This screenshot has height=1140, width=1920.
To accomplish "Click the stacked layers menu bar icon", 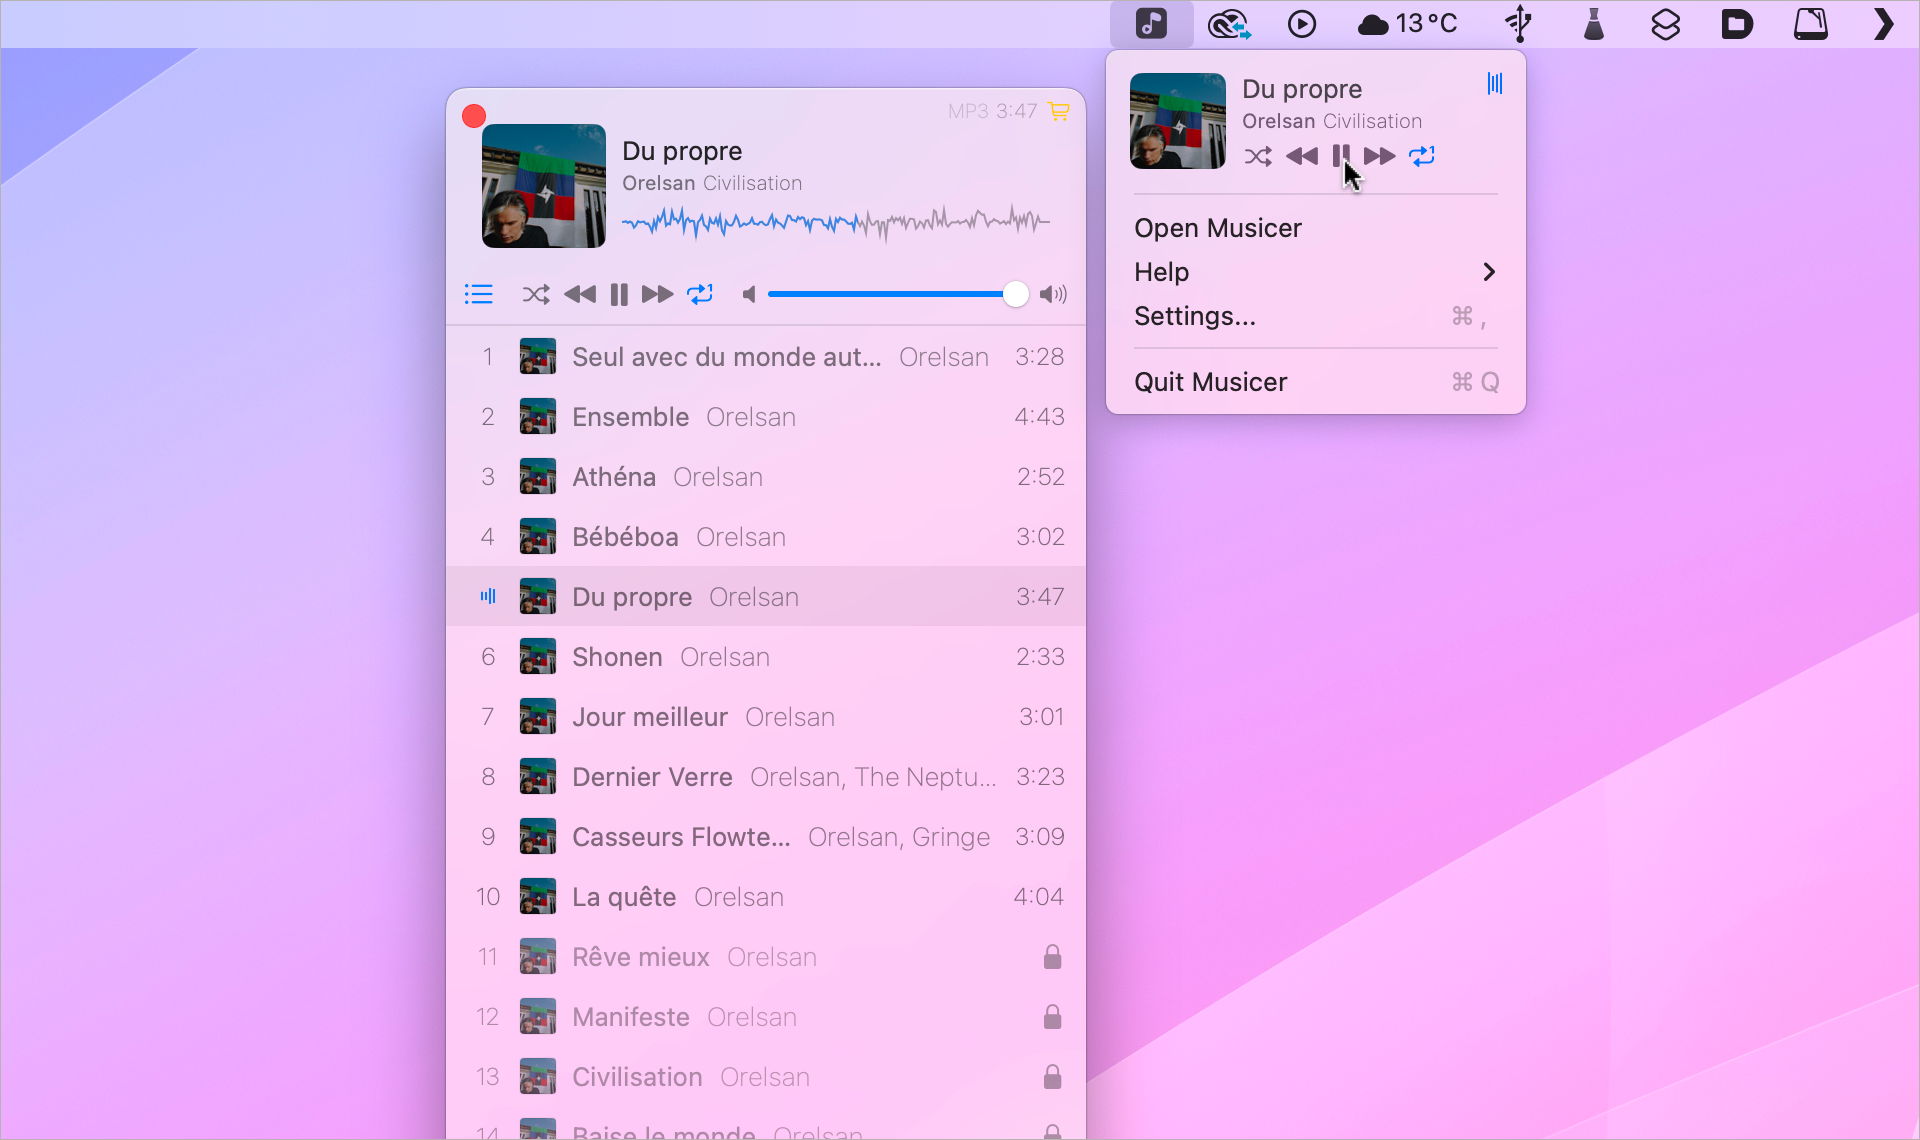I will click(1666, 23).
